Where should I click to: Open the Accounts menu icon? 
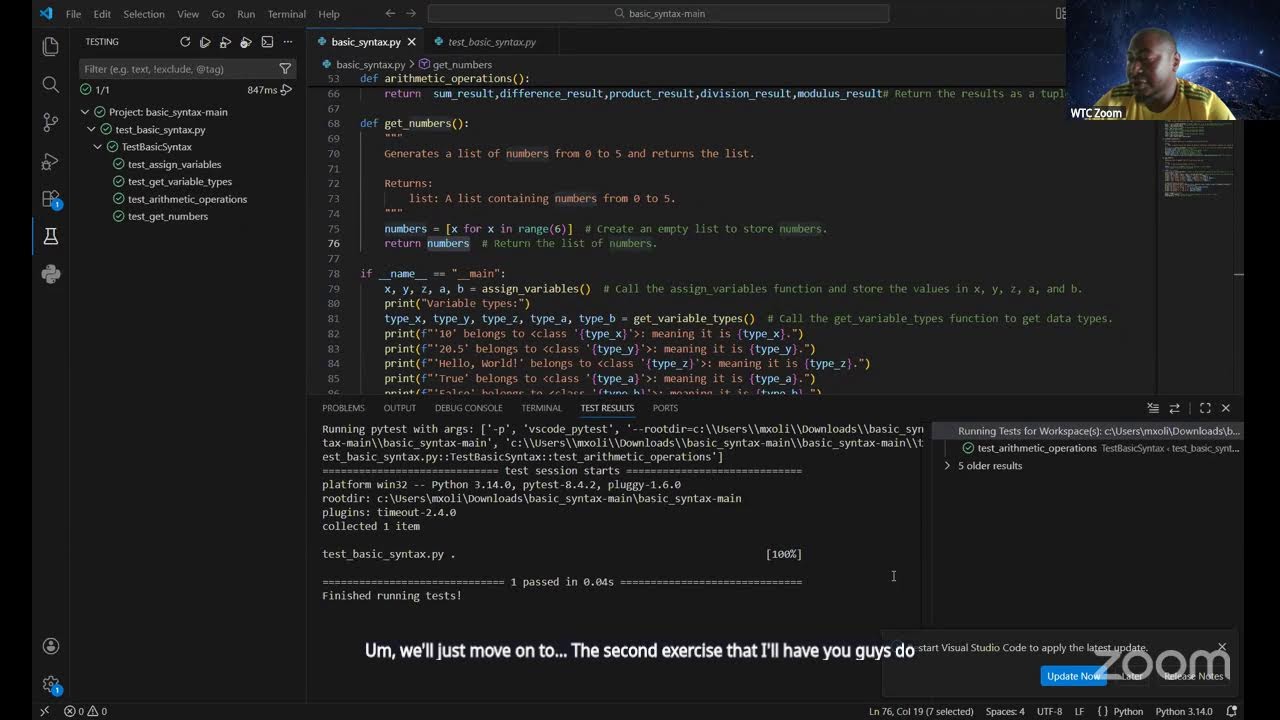tap(51, 646)
